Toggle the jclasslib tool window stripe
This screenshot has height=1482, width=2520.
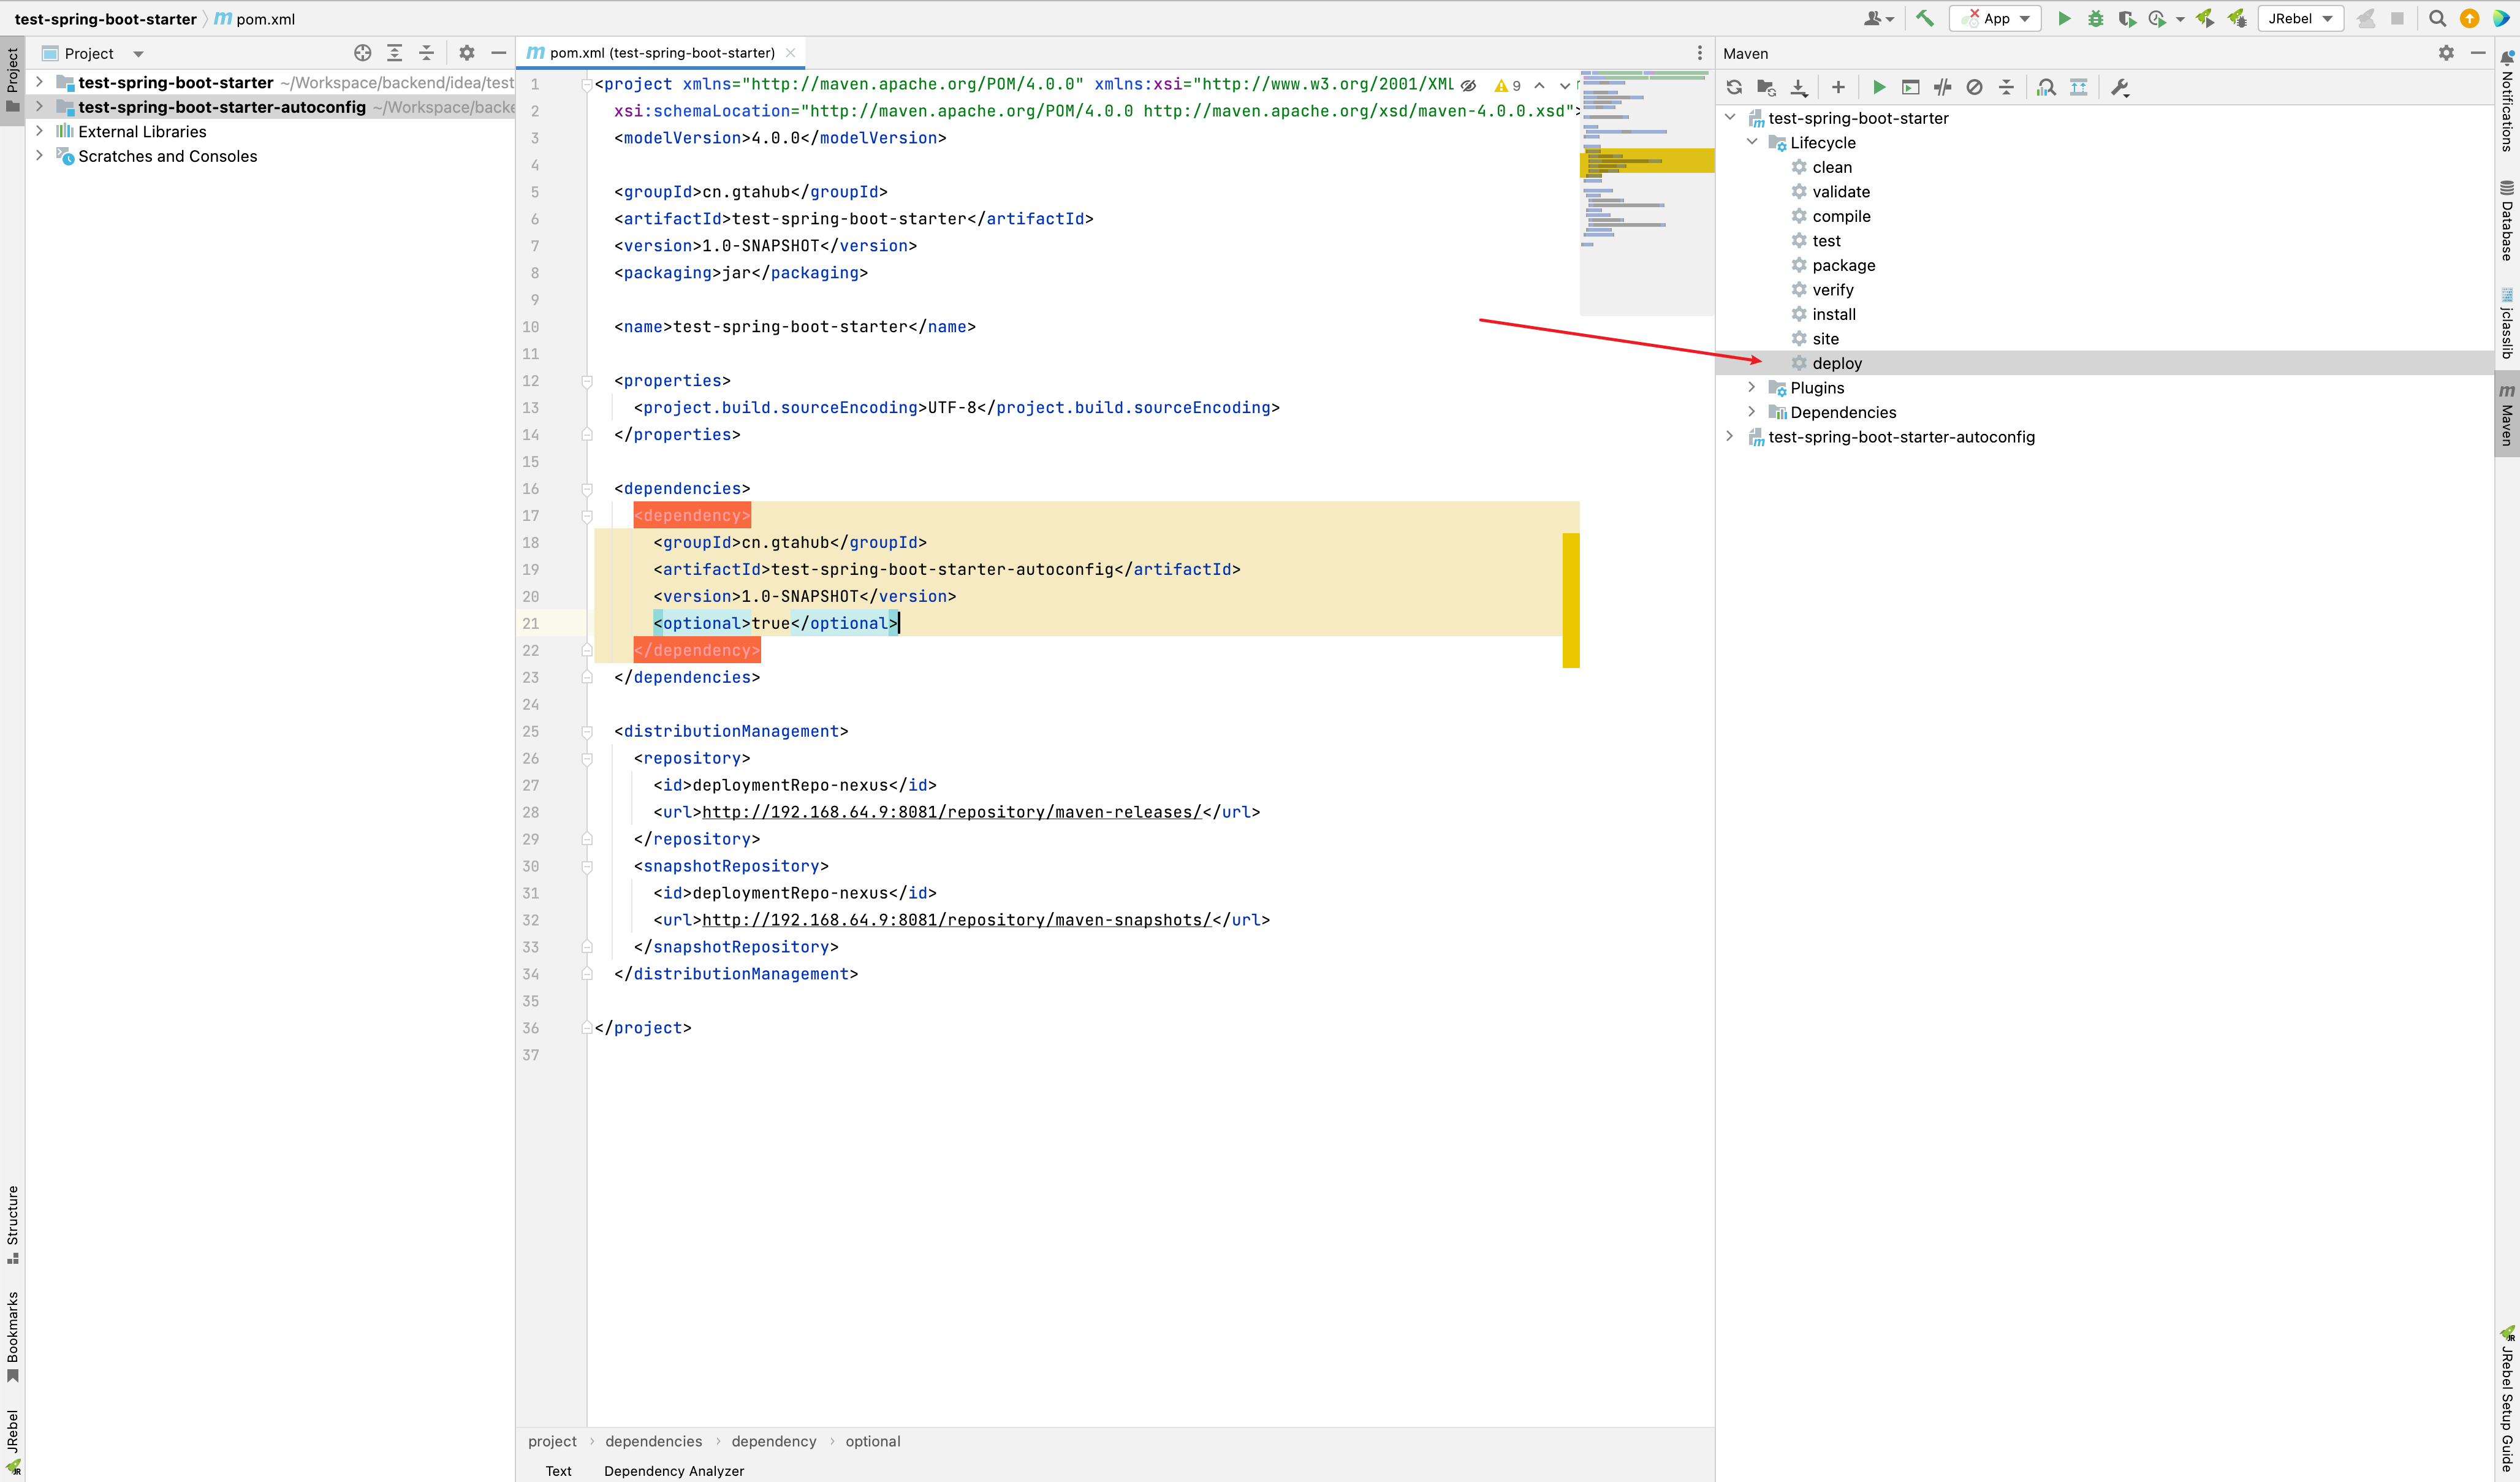pos(2506,323)
